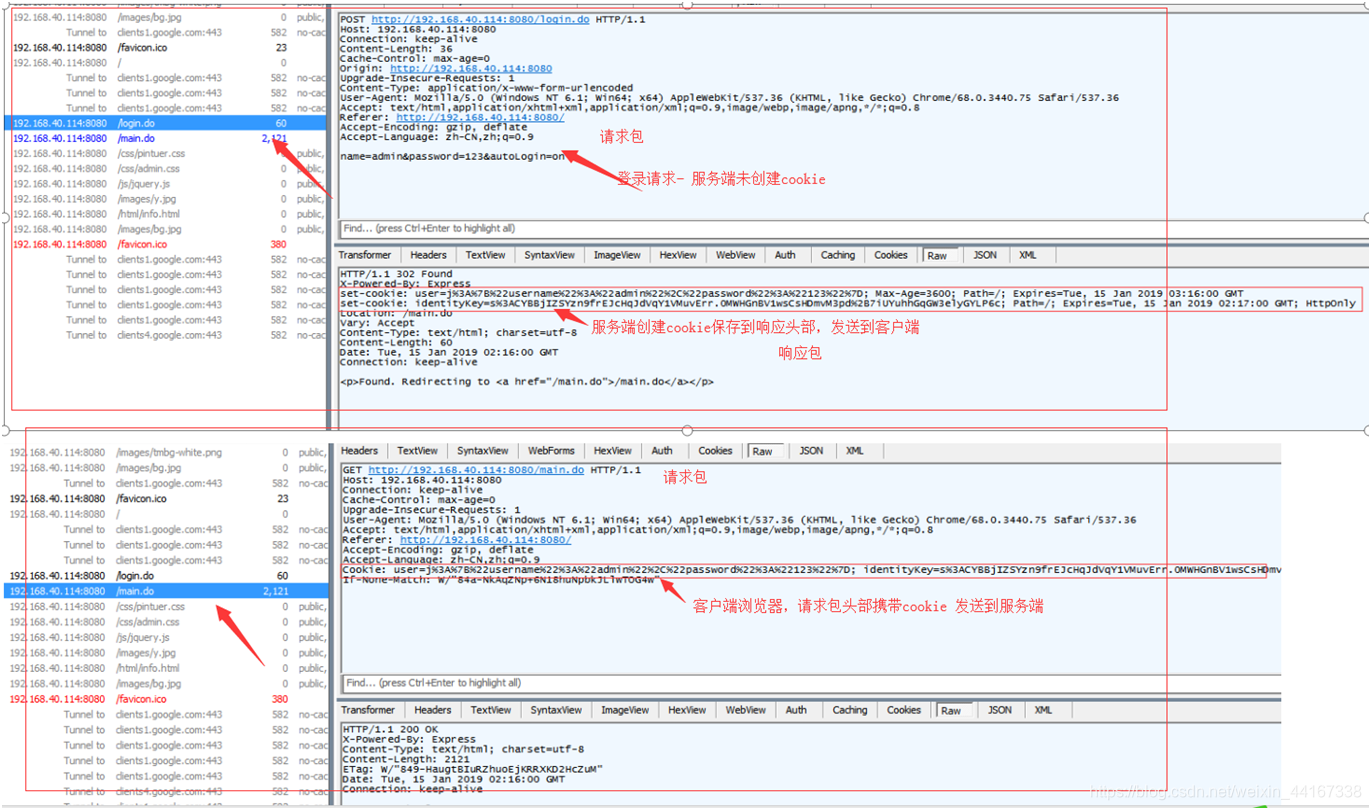Select /css/pintuer.css session in lower session list
Viewport: 1371px width, 810px height.
click(166, 606)
